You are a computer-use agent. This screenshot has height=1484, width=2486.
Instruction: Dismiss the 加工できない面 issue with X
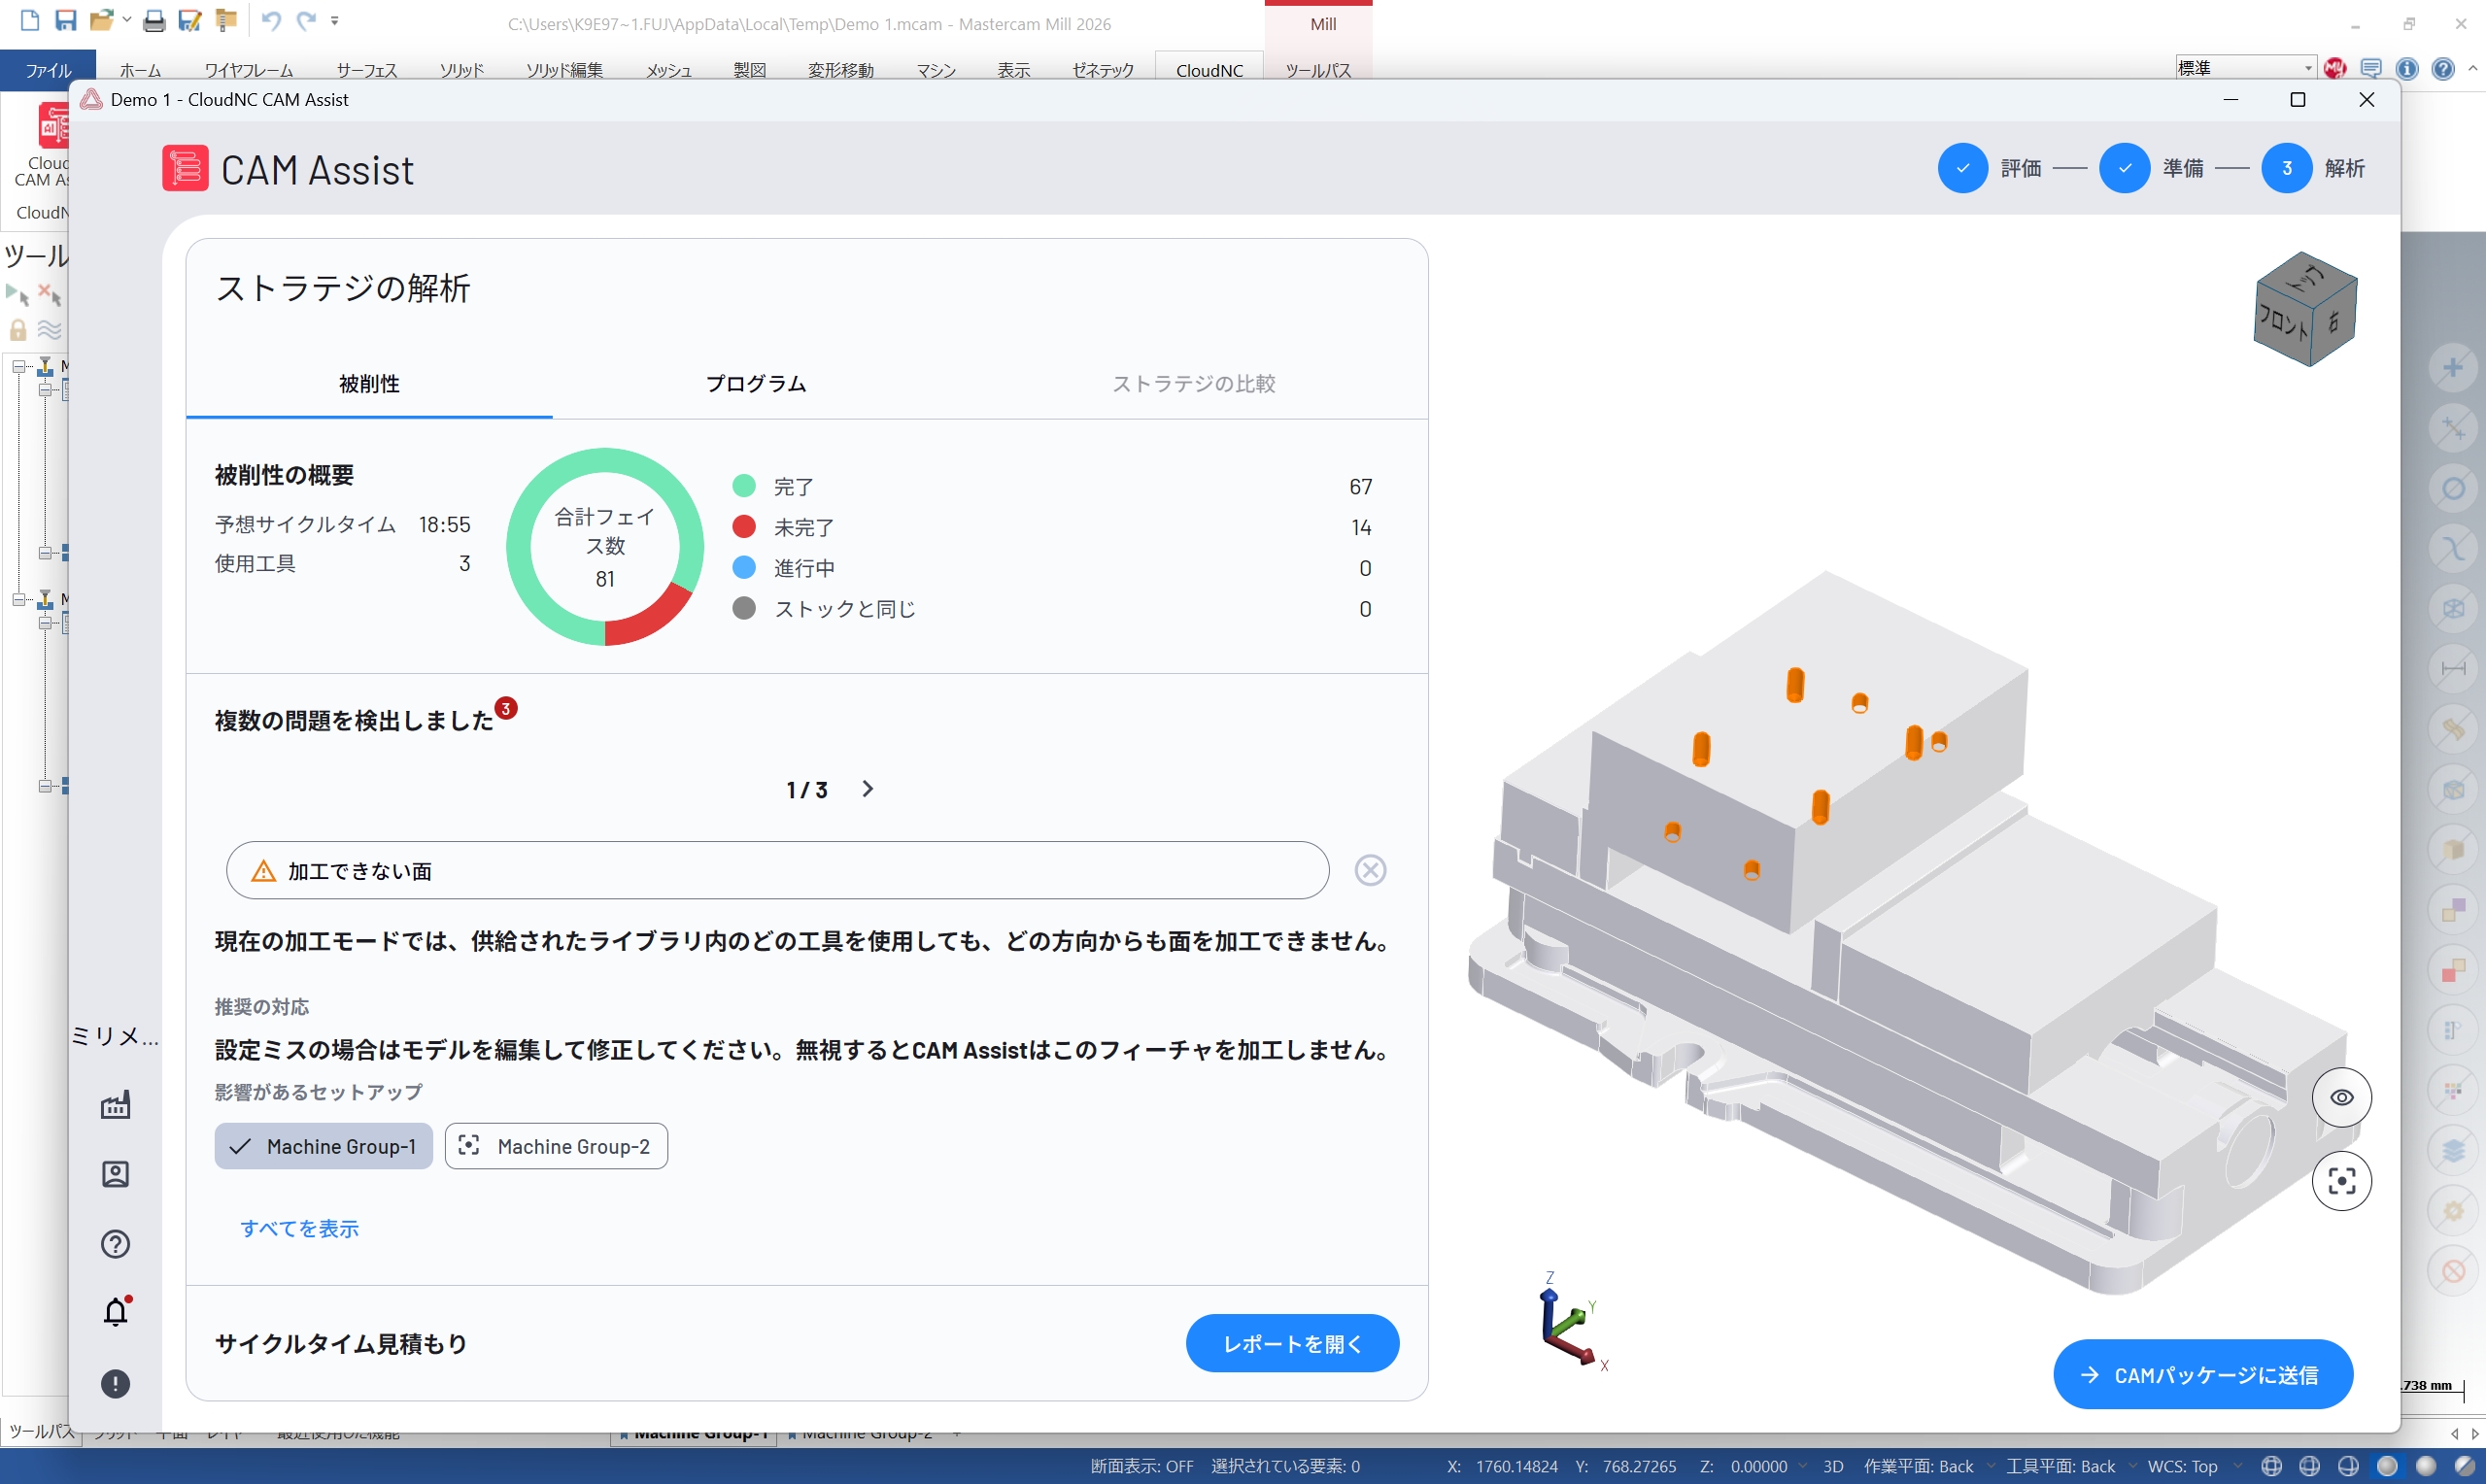[x=1370, y=870]
